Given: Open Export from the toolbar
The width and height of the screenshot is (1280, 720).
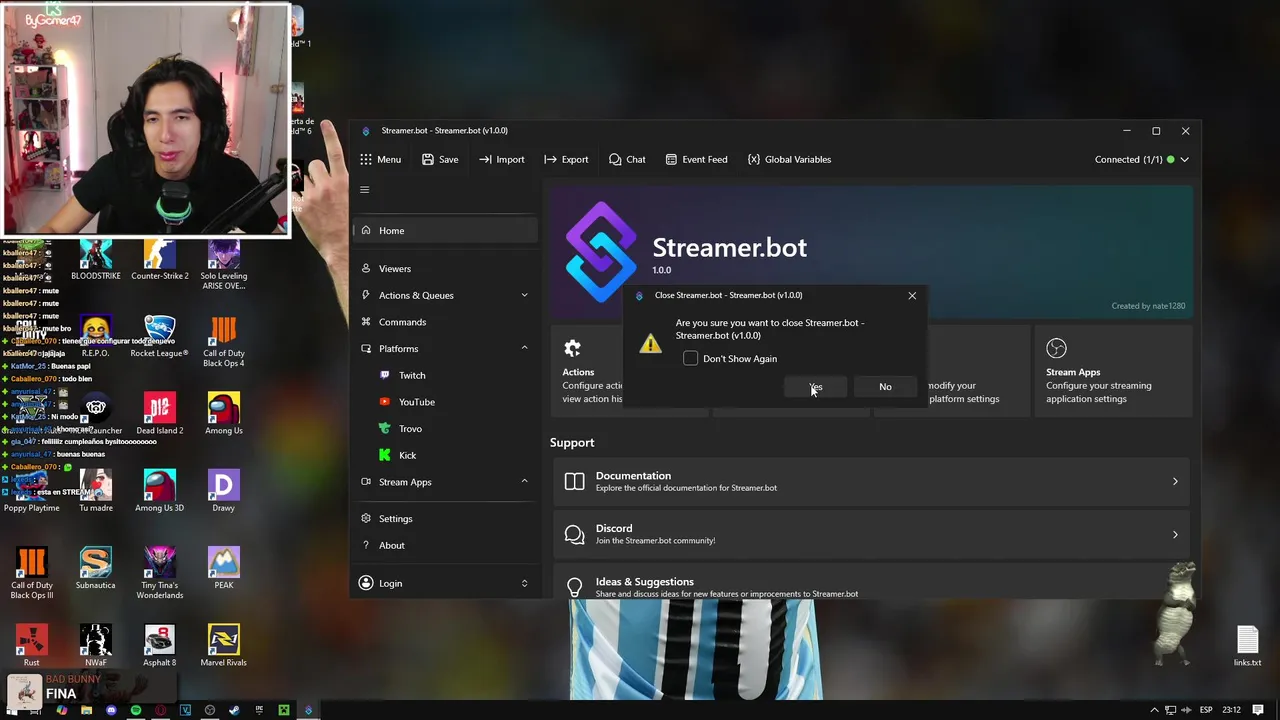Looking at the screenshot, I should pyautogui.click(x=566, y=159).
